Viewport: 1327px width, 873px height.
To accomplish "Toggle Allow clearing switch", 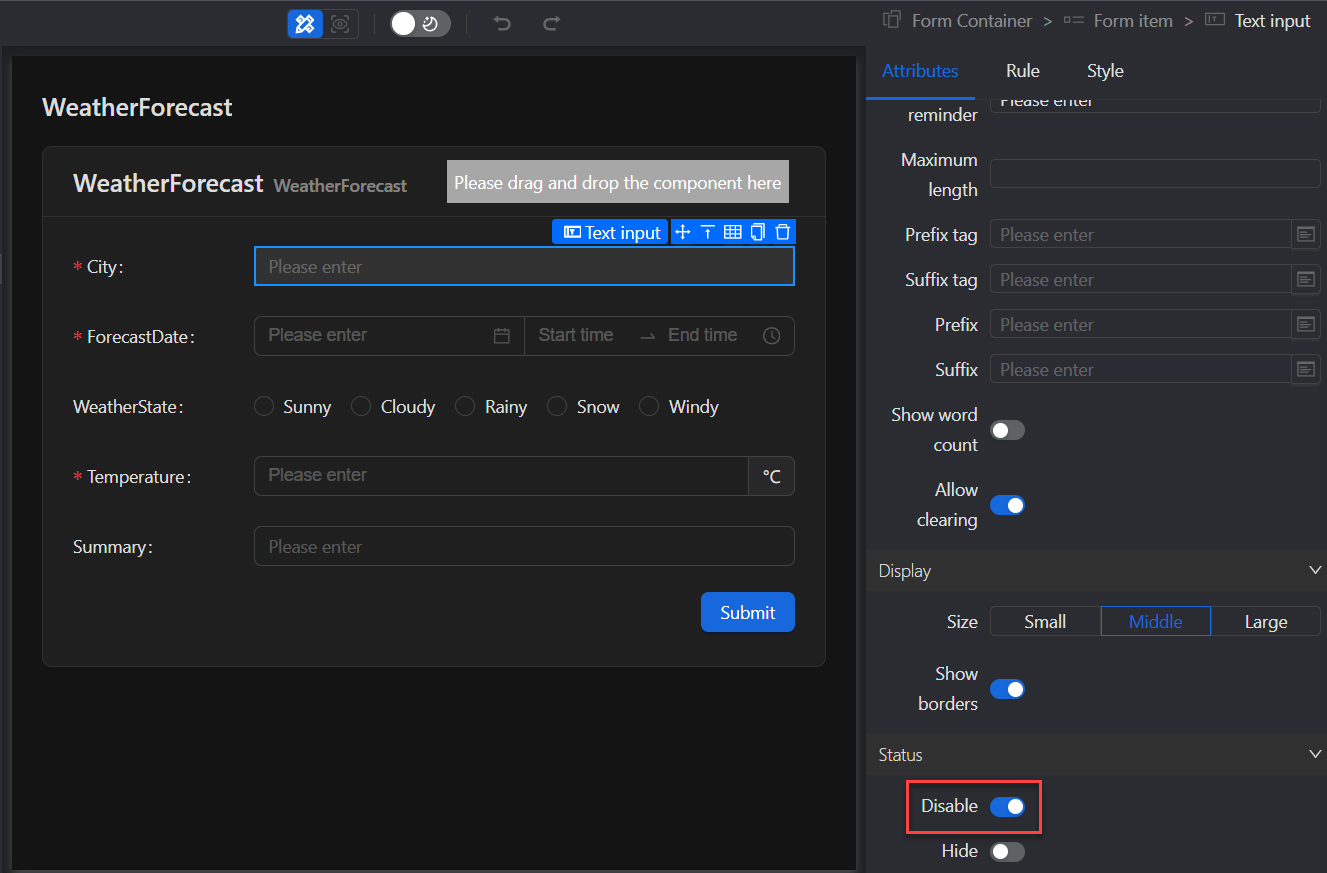I will point(1007,505).
